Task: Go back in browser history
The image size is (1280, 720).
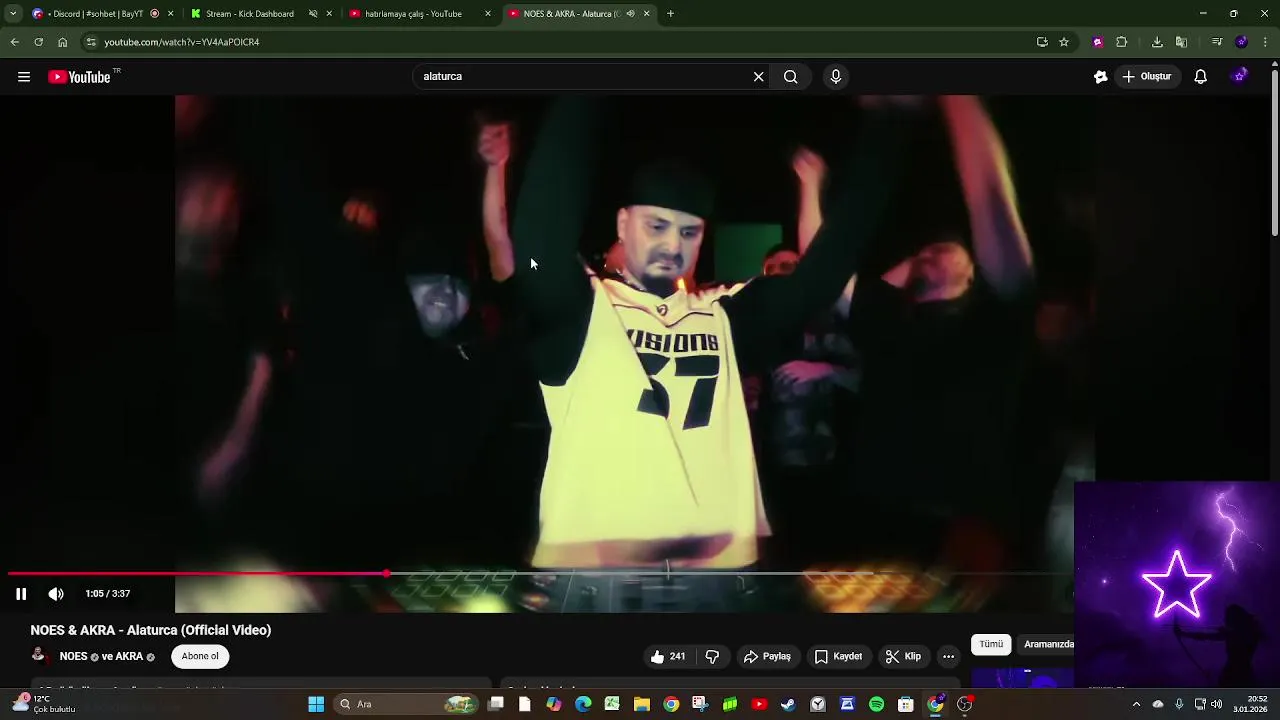Action: click(15, 42)
